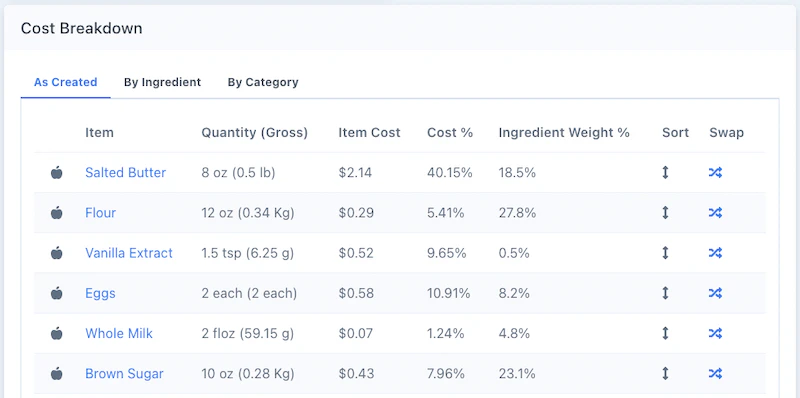Swap the Brown Sugar ingredient
The width and height of the screenshot is (800, 398).
tap(715, 374)
